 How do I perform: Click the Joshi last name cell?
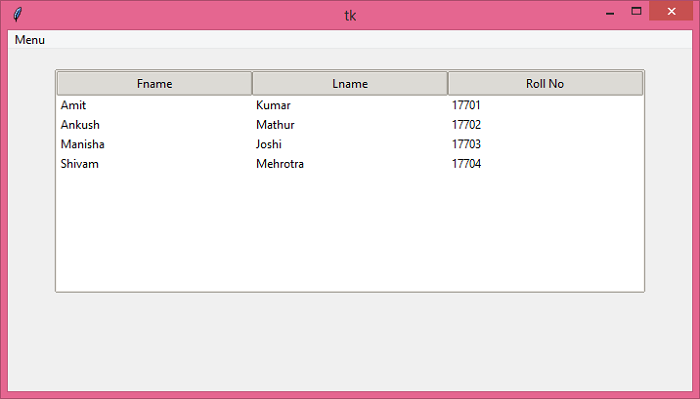point(269,144)
